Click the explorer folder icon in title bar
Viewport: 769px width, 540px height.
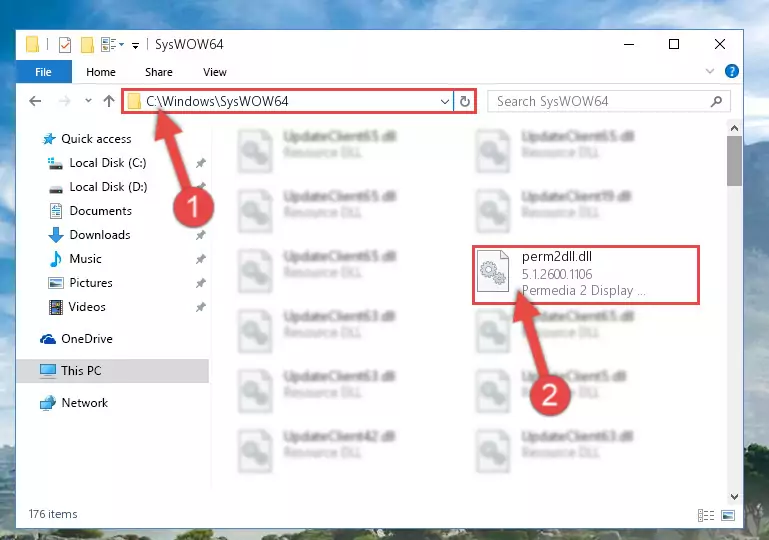point(32,44)
